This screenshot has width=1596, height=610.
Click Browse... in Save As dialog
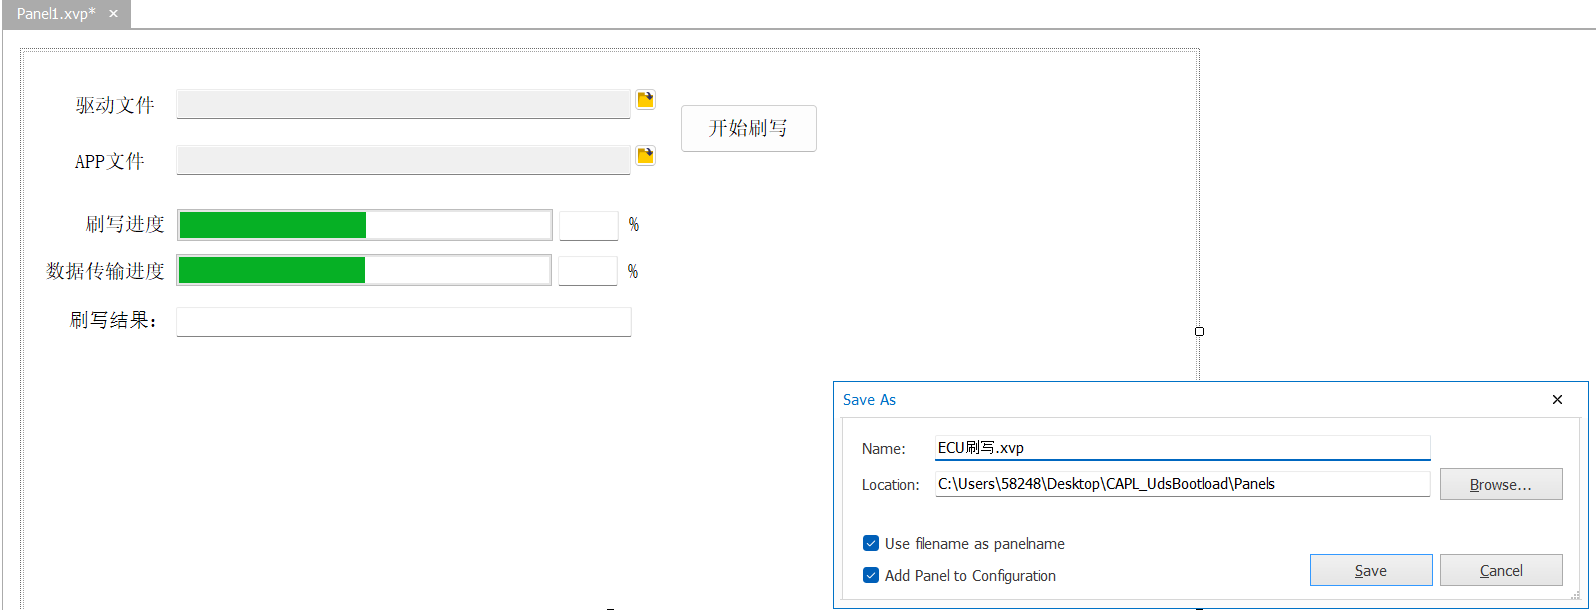coord(1500,484)
